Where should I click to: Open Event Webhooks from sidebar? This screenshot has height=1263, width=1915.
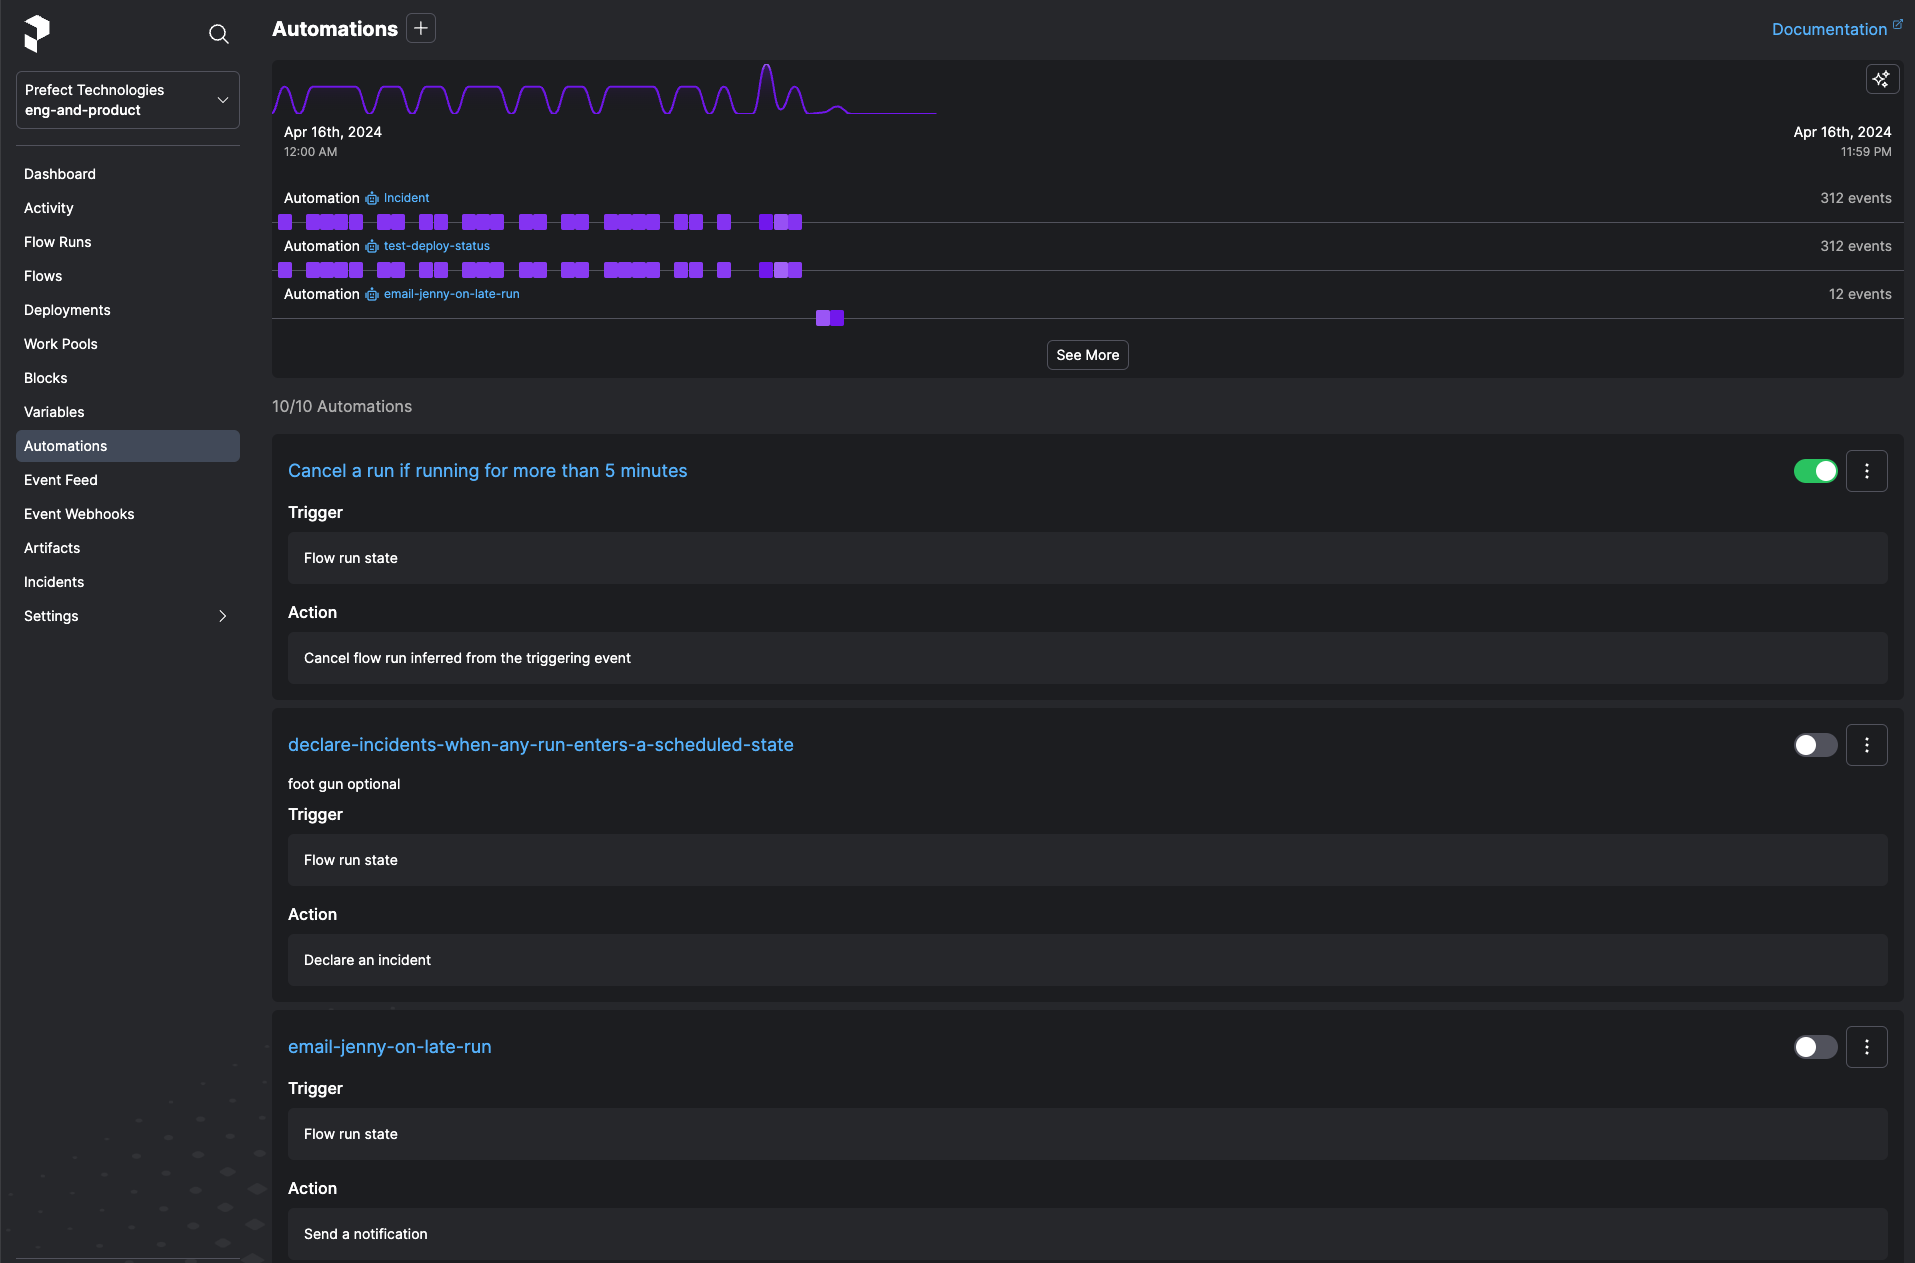tap(79, 514)
